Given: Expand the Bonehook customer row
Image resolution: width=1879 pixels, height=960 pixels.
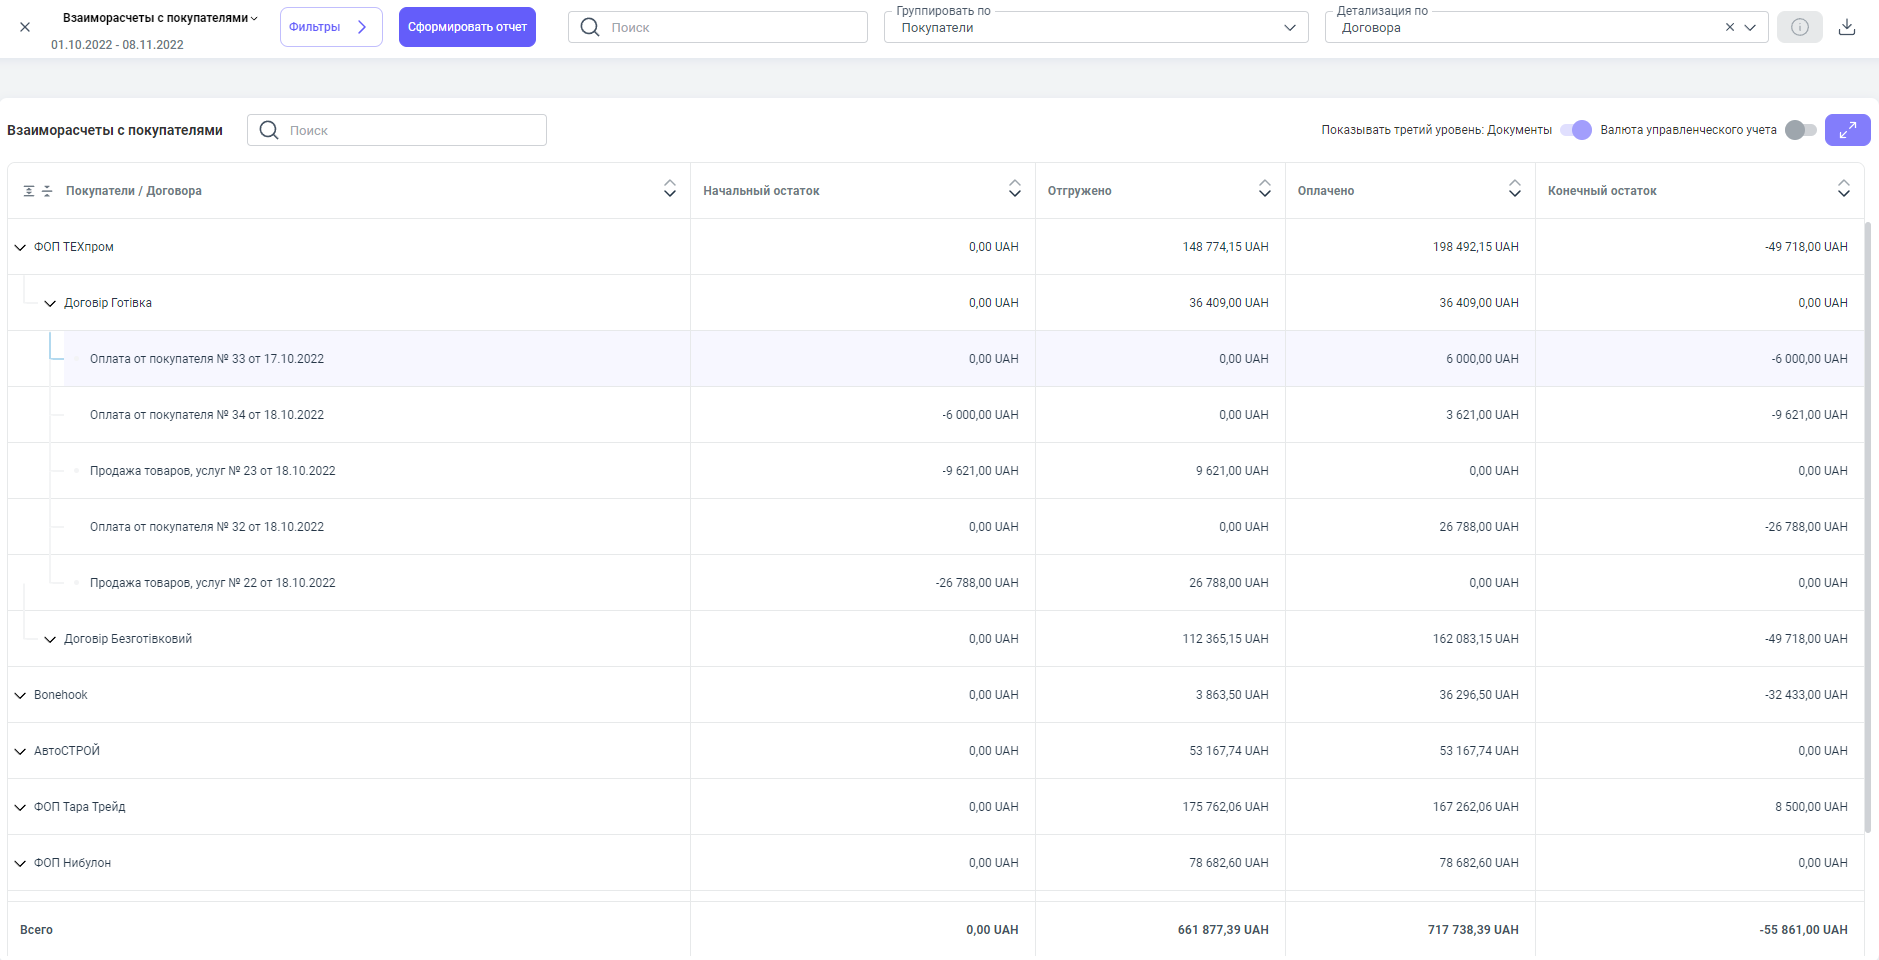Looking at the screenshot, I should click(x=20, y=695).
